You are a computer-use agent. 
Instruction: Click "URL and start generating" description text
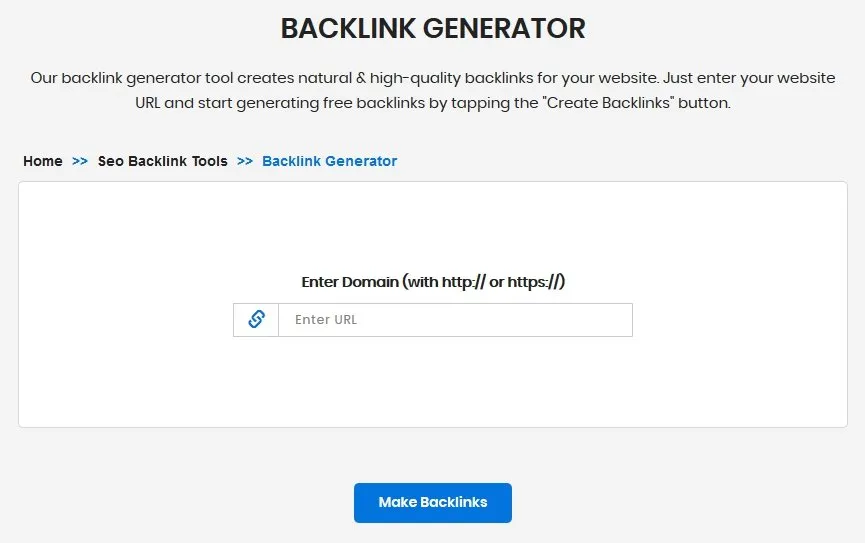[x=227, y=103]
